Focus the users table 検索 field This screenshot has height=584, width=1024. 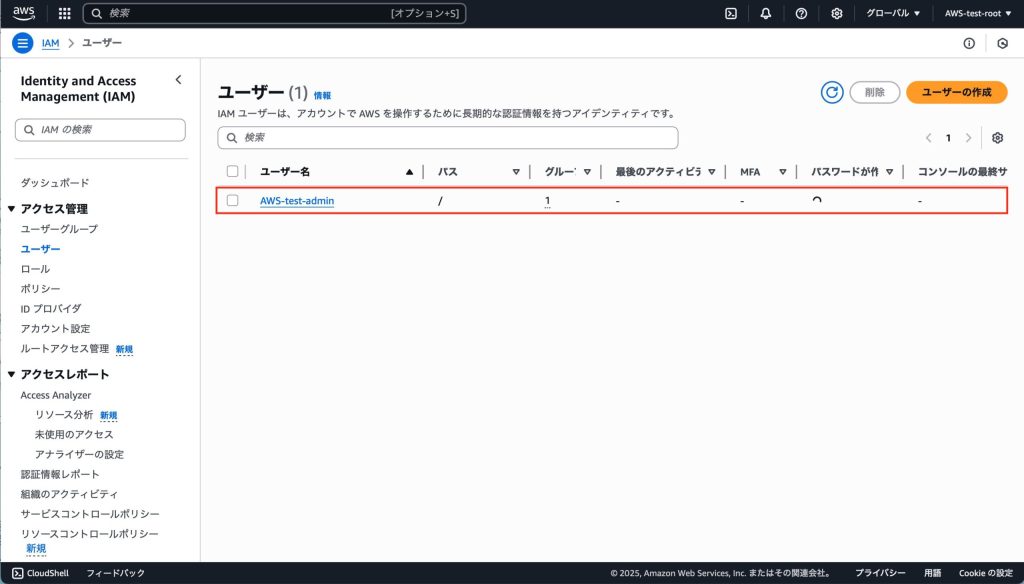[x=448, y=138]
